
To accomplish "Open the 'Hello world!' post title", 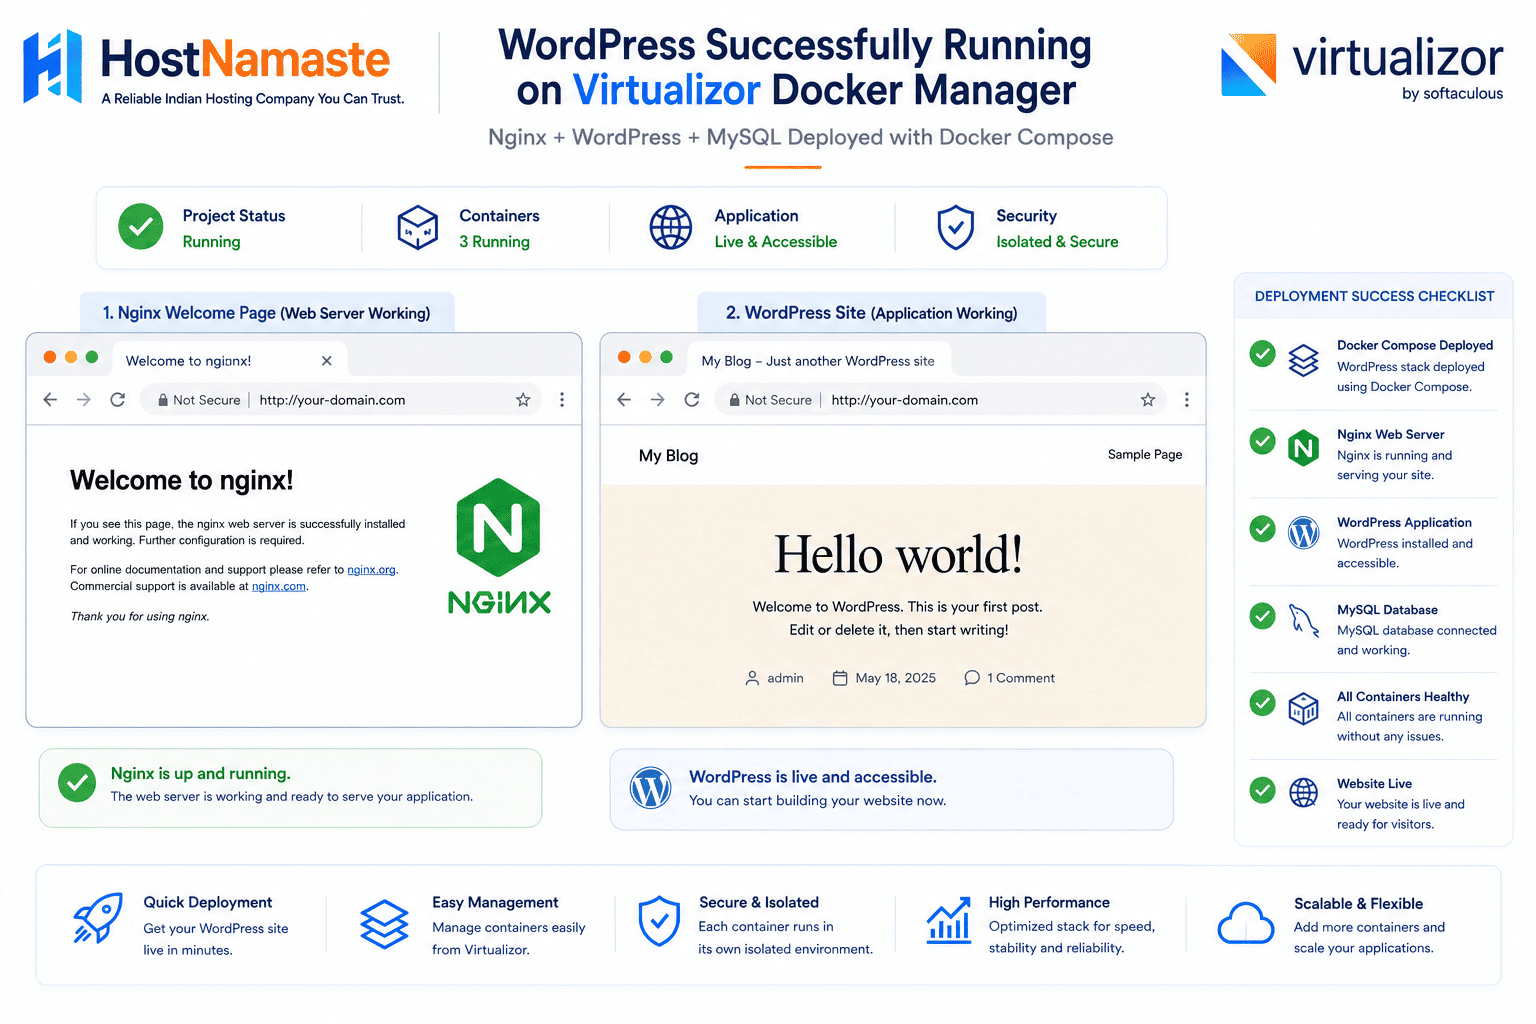I will 898,554.
